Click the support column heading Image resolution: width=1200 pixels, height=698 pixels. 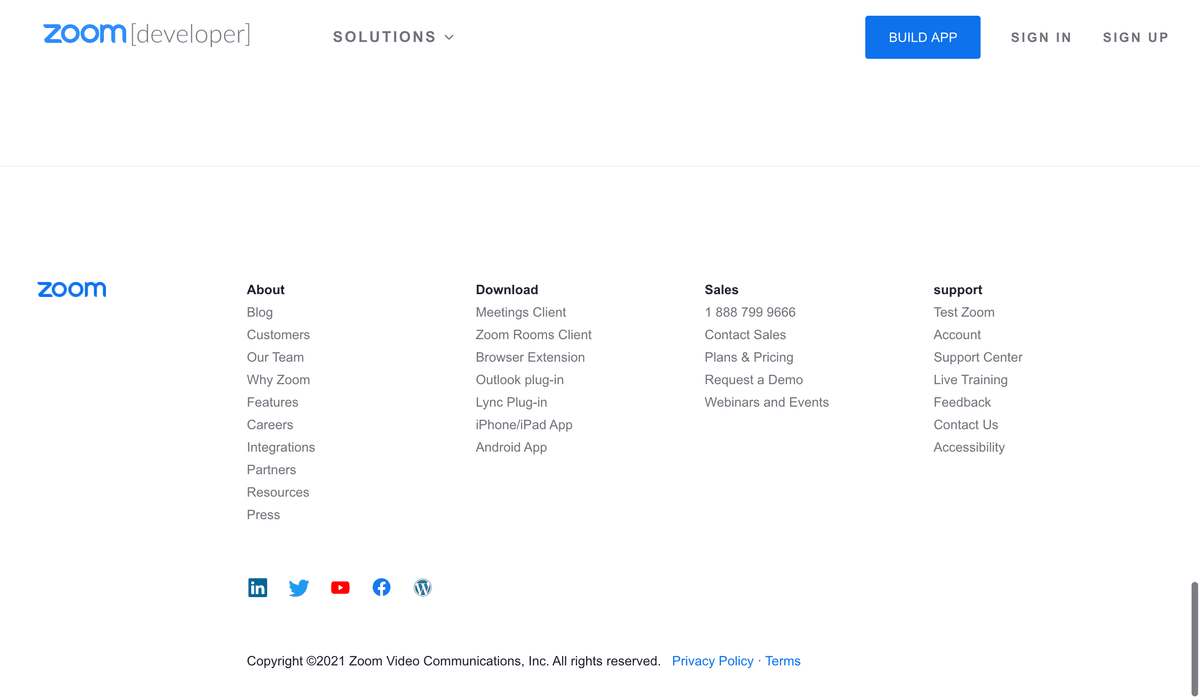[958, 290]
